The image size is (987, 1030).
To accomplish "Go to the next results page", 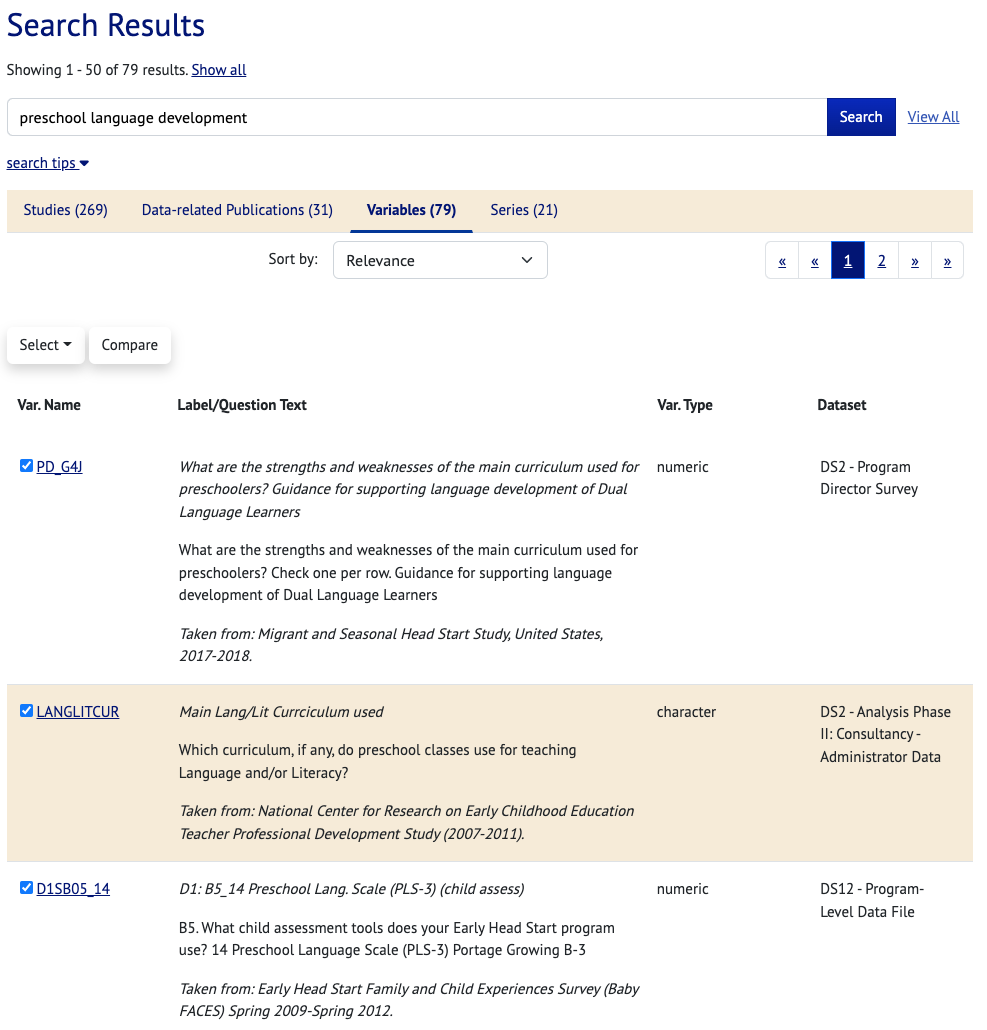I will tap(914, 261).
